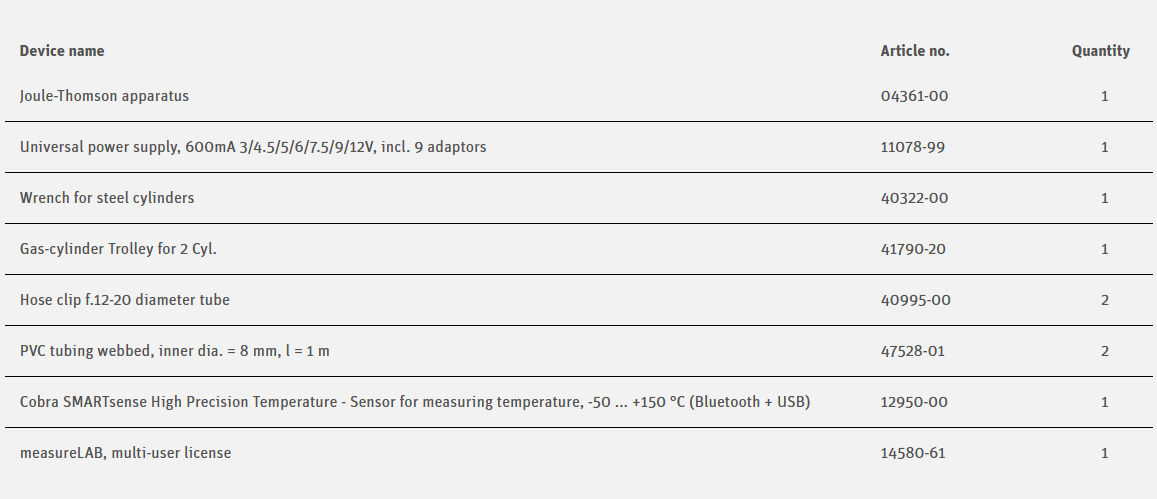
Task: Click article number 11078-99
Action: [x=912, y=147]
